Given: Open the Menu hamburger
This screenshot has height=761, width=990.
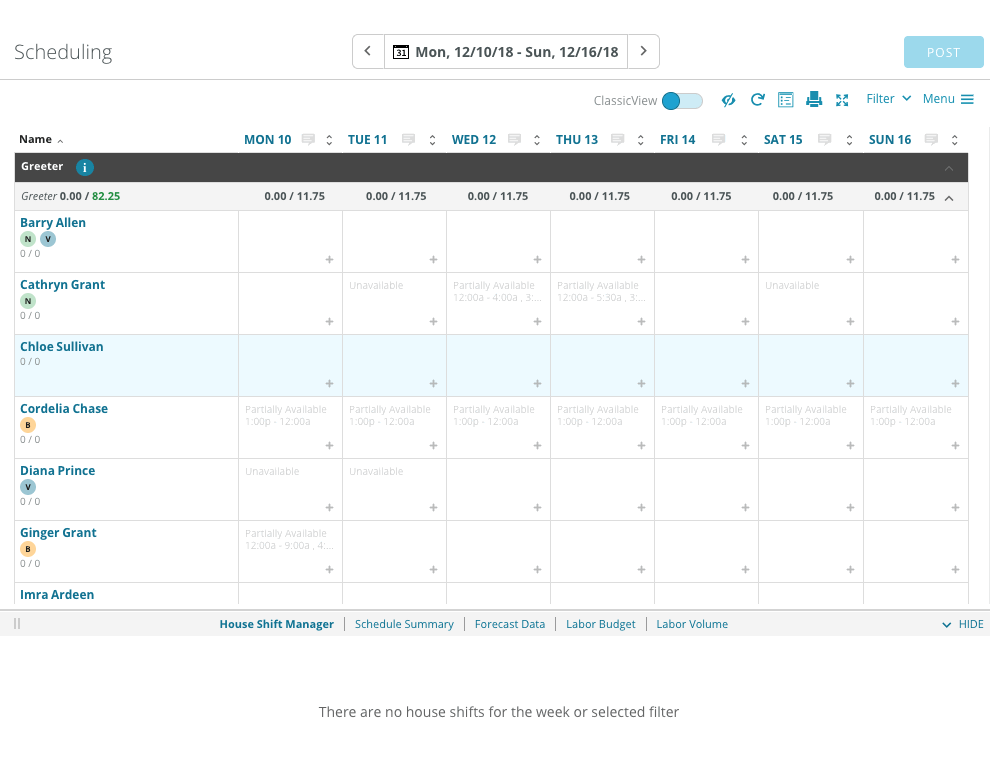Looking at the screenshot, I should [x=948, y=99].
